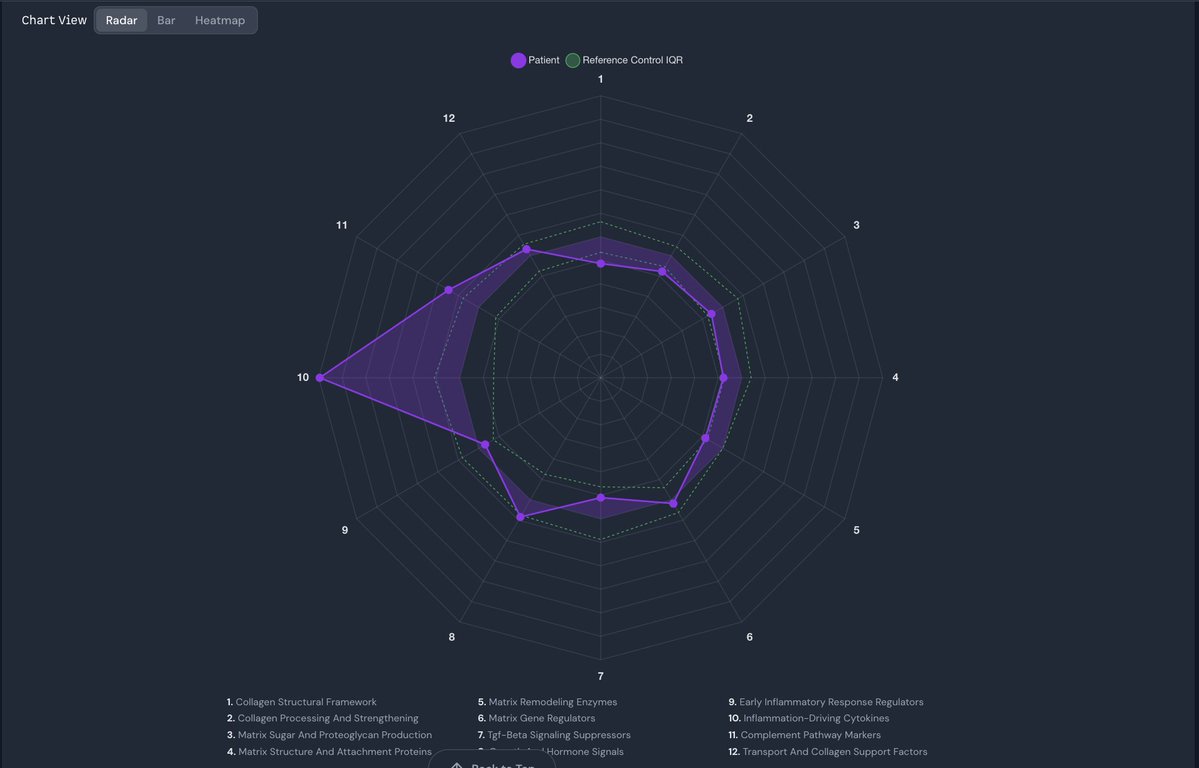Click radar axis label 1 at the top
1199x768 pixels.
(x=600, y=80)
